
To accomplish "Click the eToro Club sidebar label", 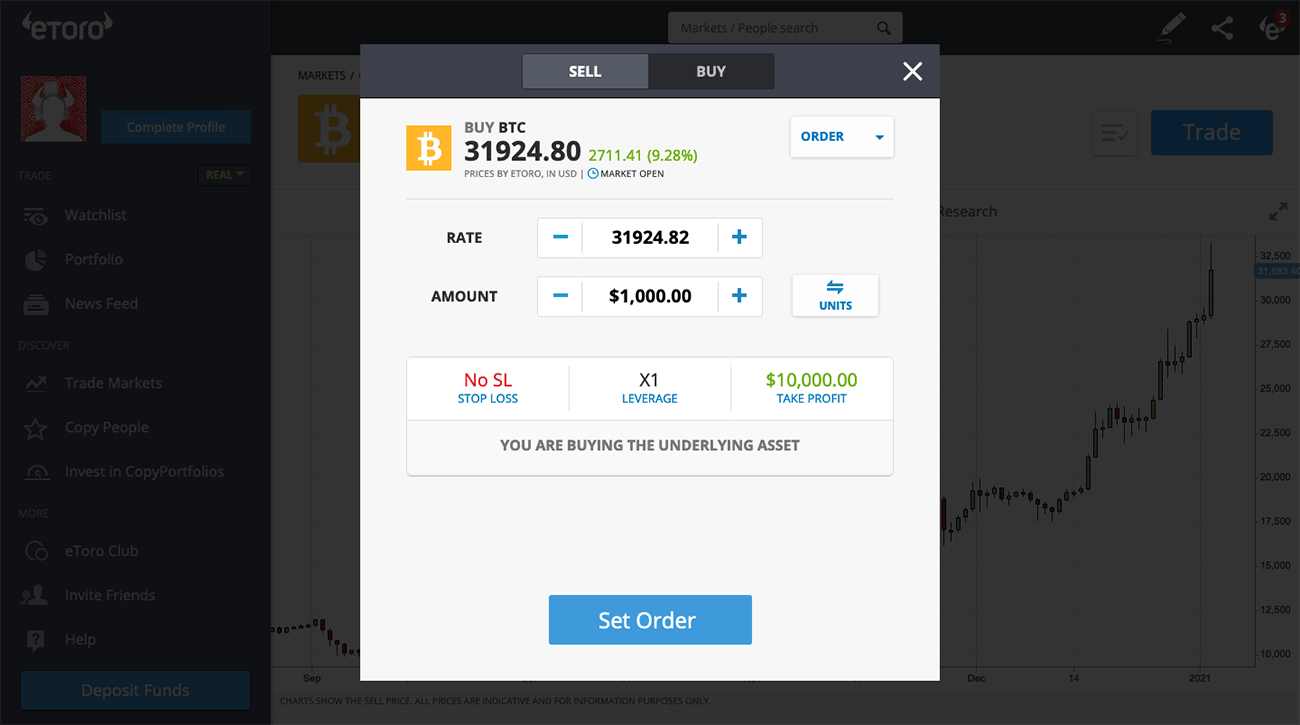I will (x=102, y=551).
